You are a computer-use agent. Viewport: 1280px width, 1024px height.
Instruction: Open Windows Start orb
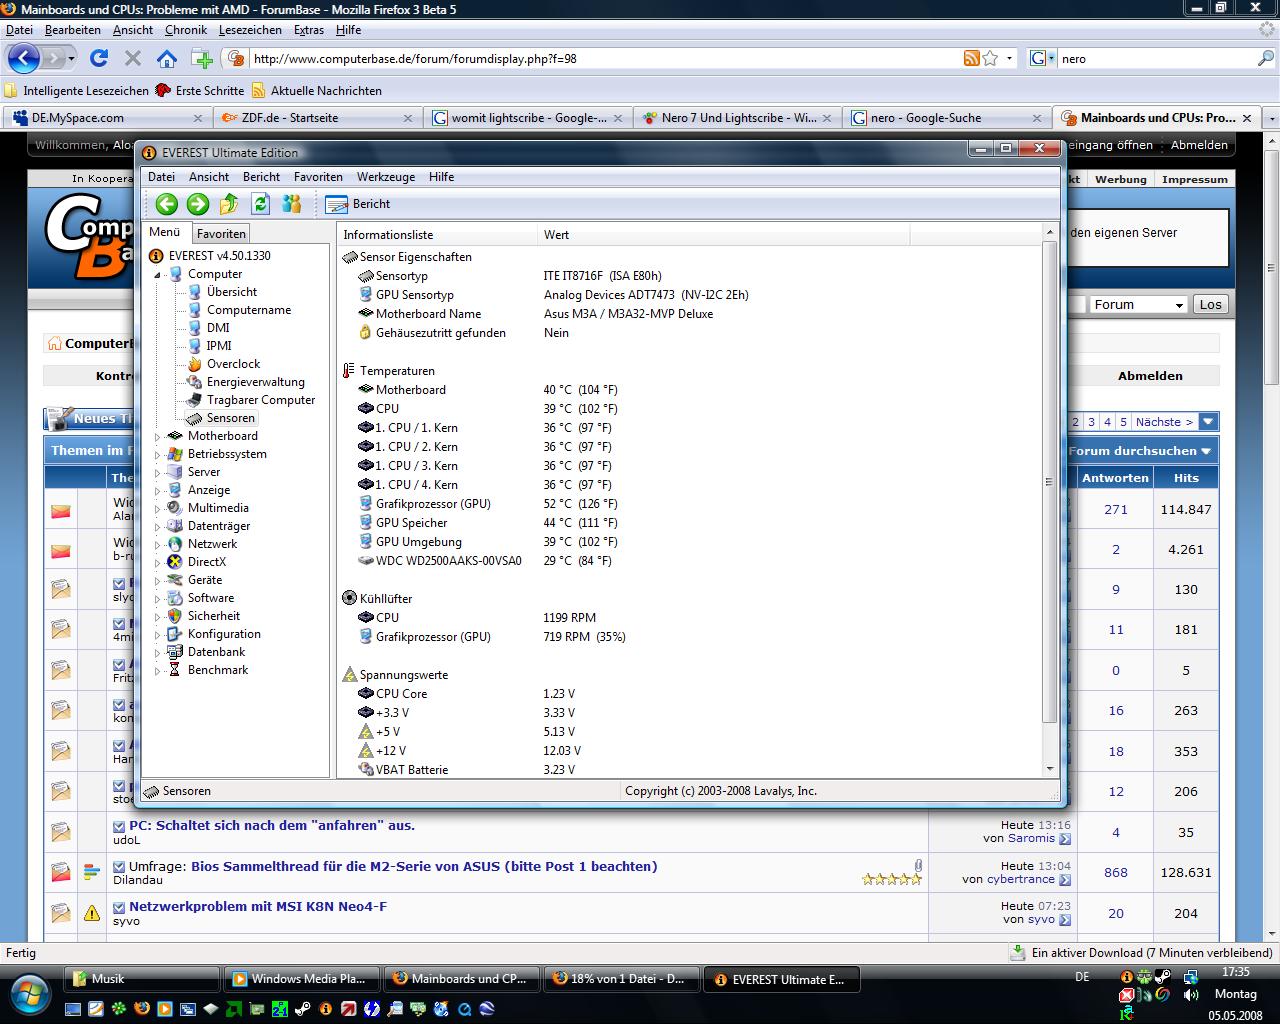[x=30, y=992]
